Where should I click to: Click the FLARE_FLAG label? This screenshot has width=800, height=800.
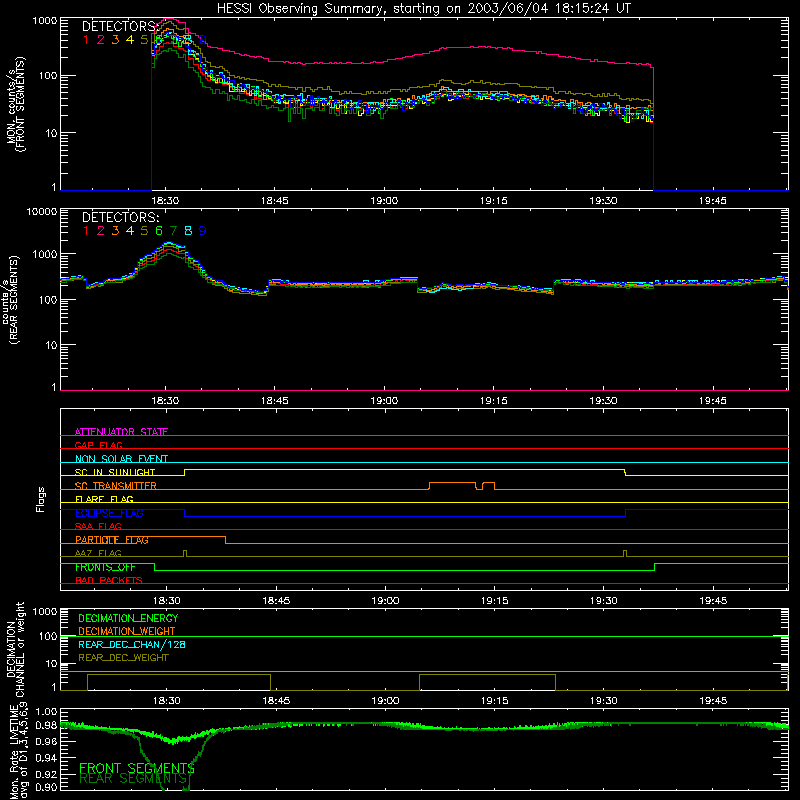(x=104, y=499)
